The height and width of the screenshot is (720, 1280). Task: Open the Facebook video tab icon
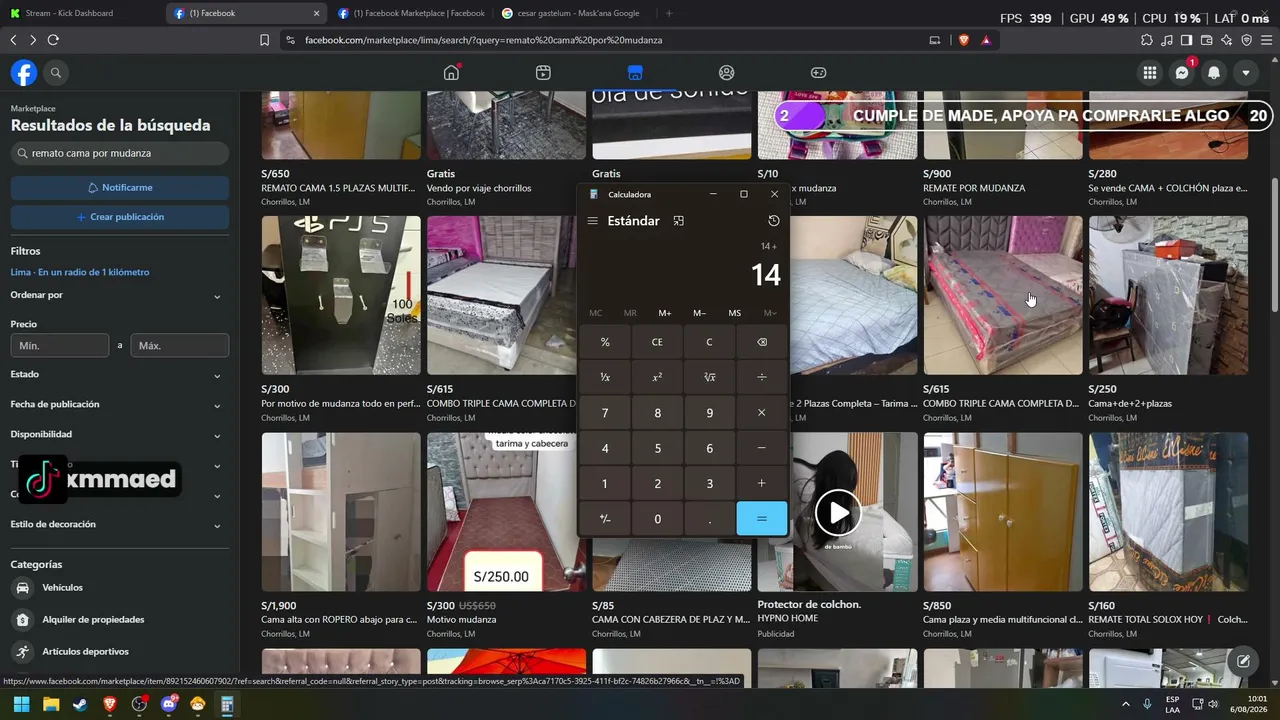click(x=543, y=72)
